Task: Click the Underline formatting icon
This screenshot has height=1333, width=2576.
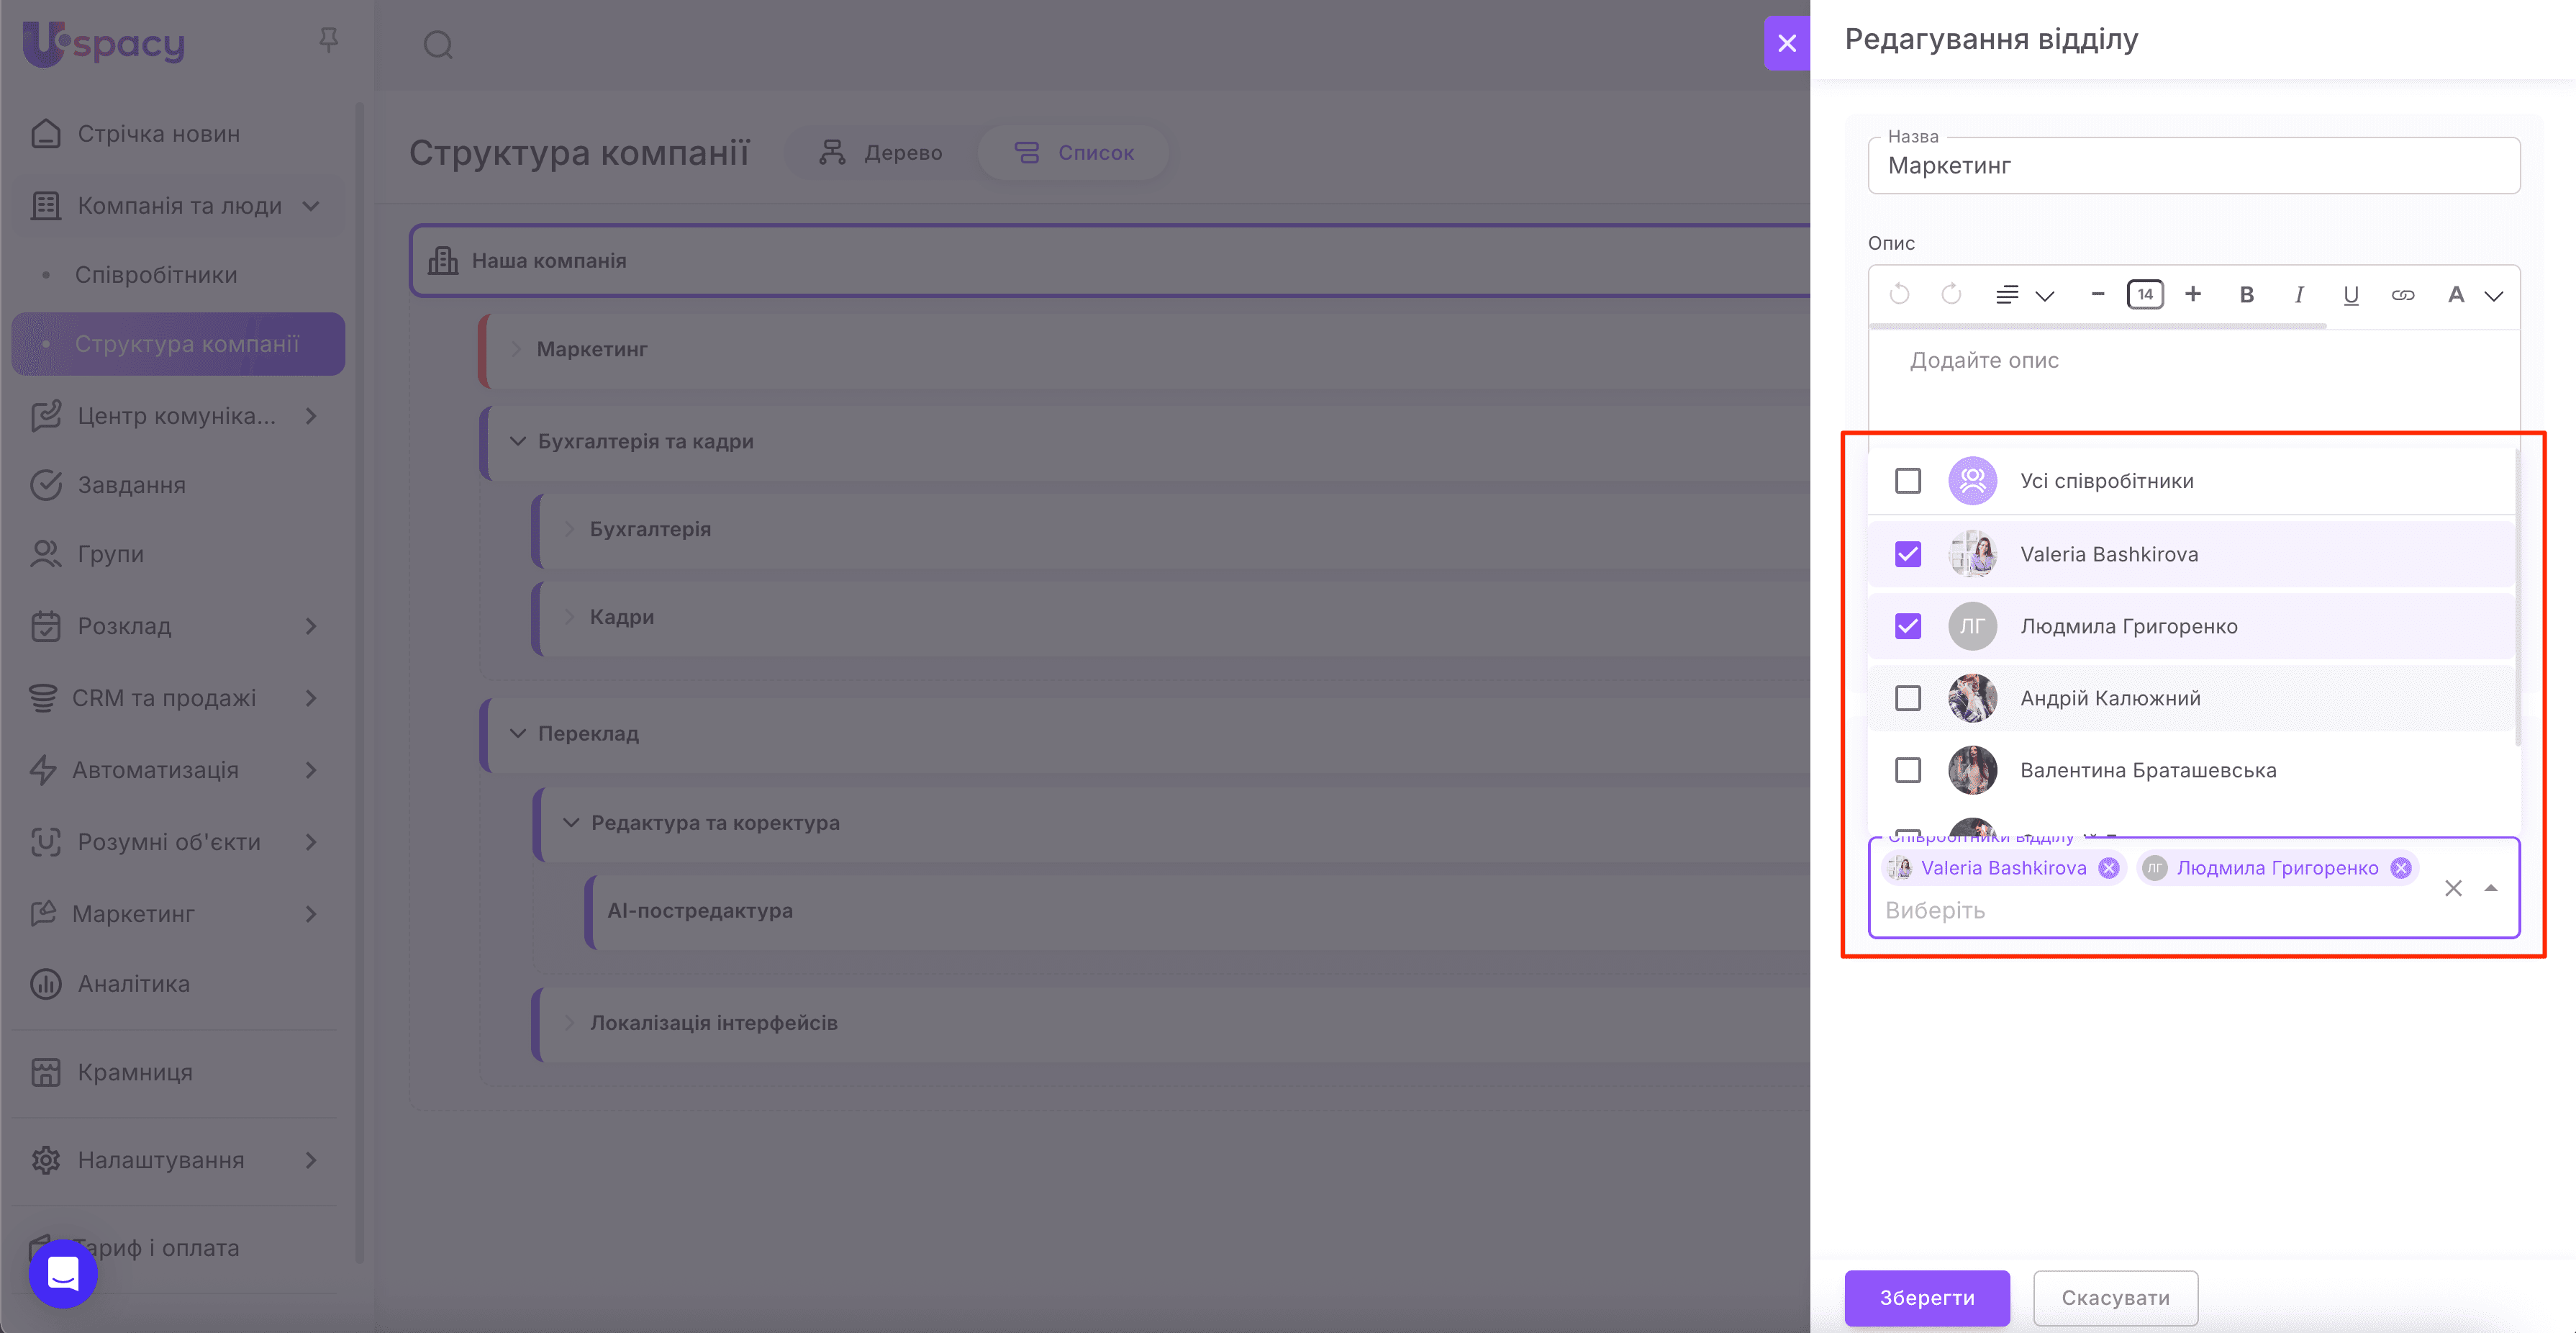Action: pyautogui.click(x=2351, y=295)
